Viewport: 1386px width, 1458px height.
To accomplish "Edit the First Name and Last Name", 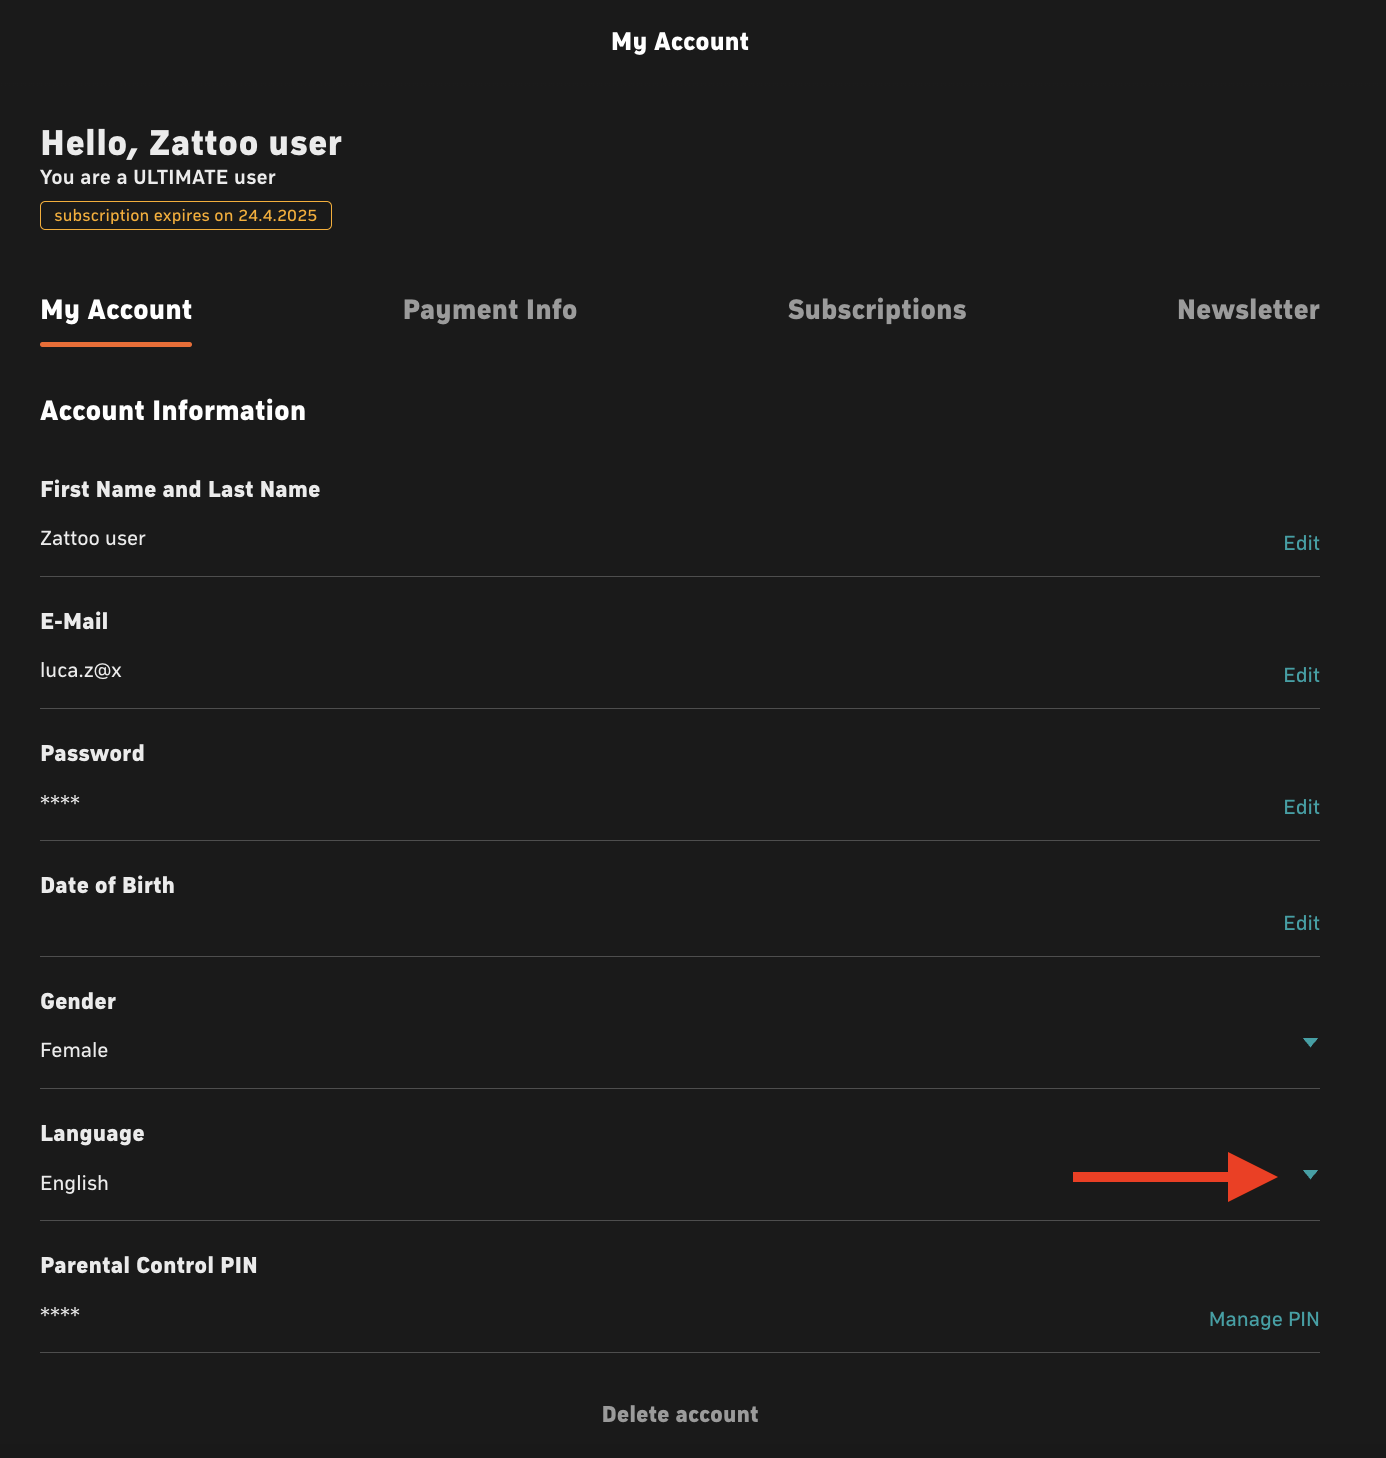I will 1301,543.
